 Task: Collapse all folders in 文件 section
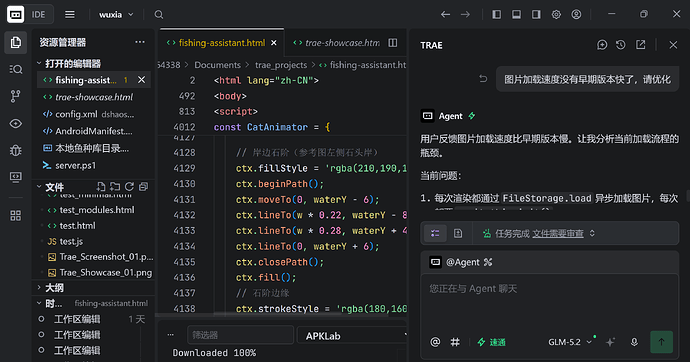143,186
